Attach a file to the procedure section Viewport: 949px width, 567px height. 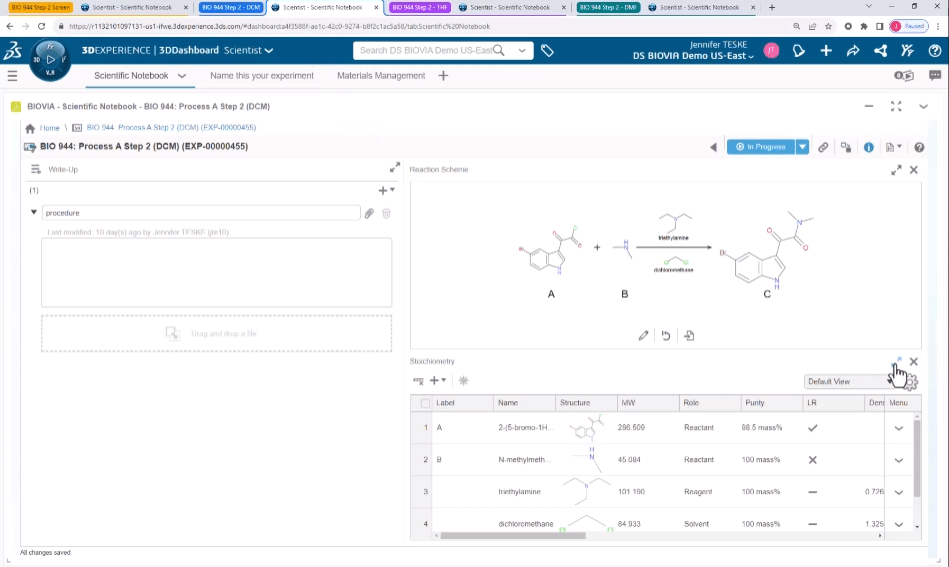pos(369,213)
